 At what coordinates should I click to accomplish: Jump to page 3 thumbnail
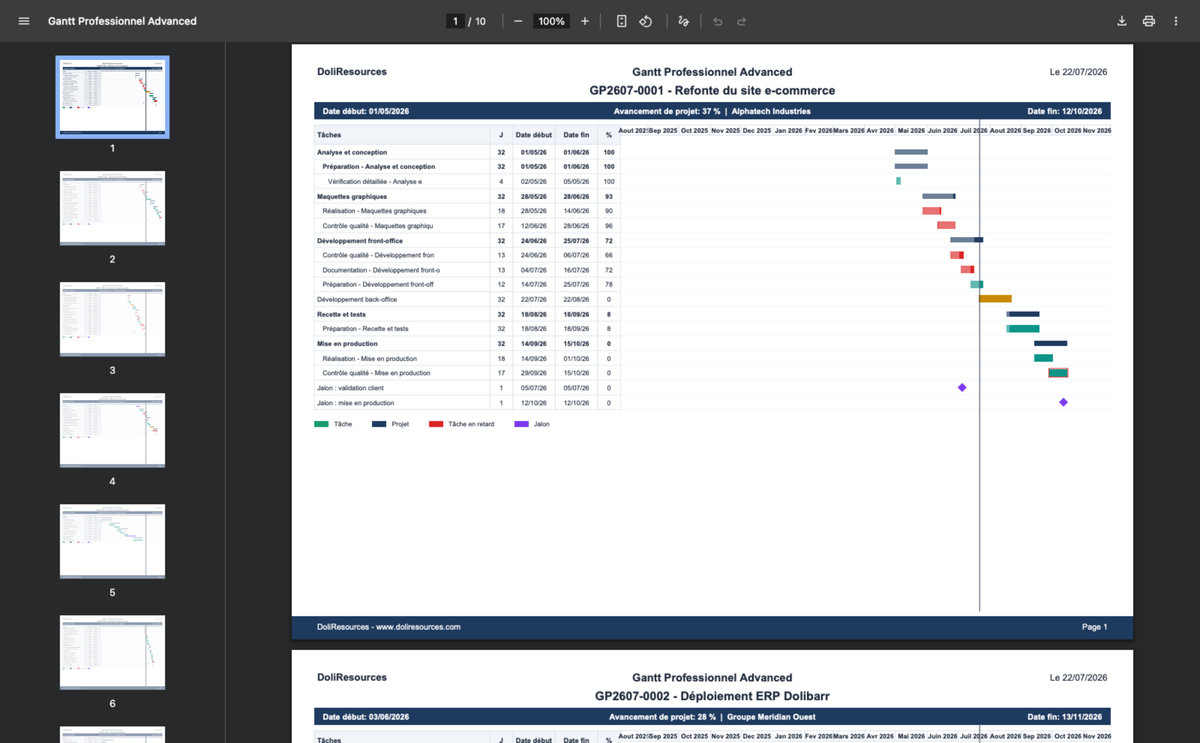point(112,319)
